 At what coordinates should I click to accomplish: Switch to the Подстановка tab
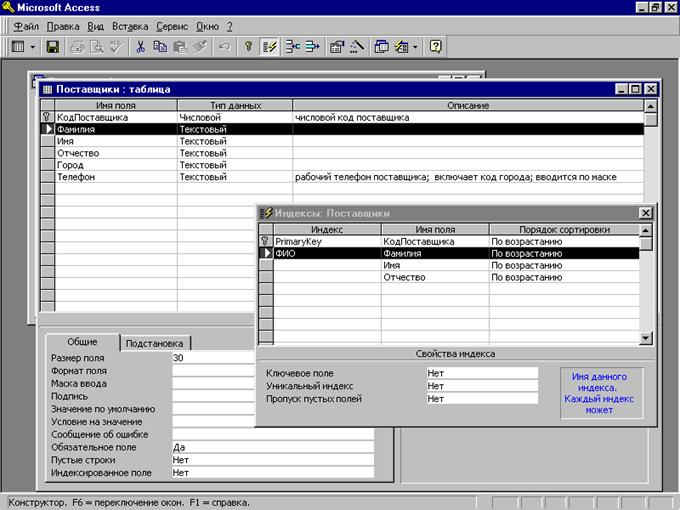[154, 343]
